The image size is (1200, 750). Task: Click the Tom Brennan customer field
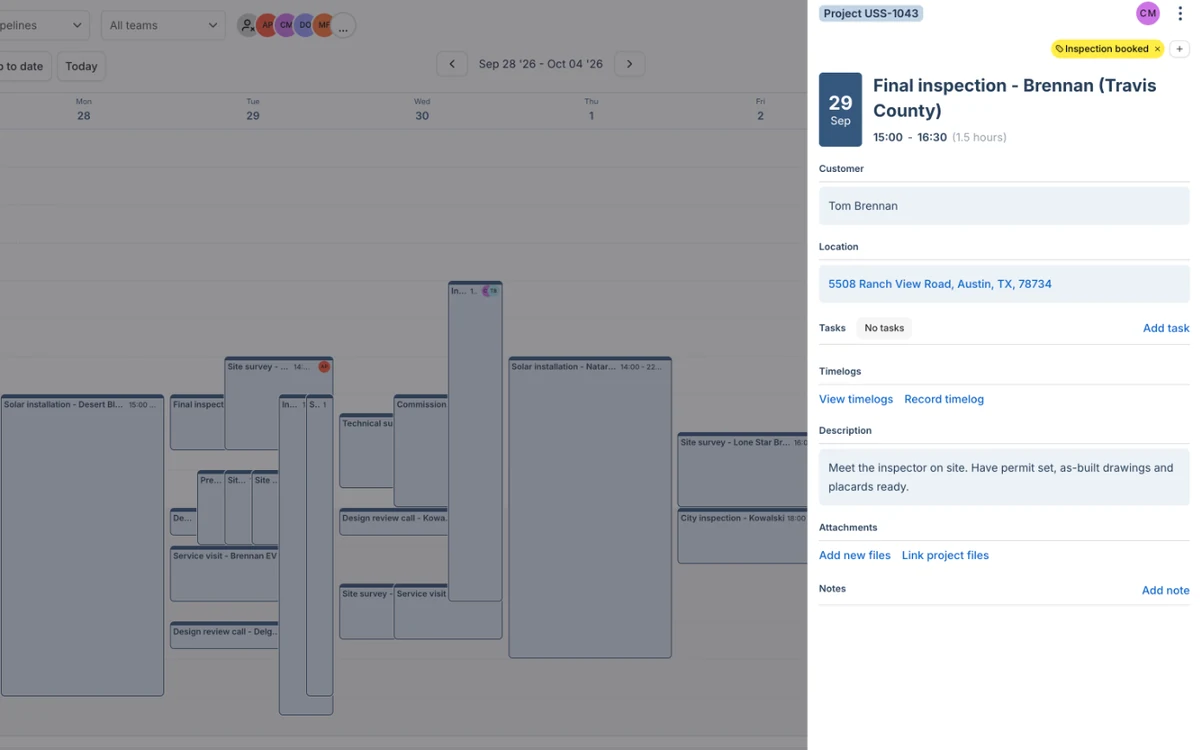point(1004,206)
